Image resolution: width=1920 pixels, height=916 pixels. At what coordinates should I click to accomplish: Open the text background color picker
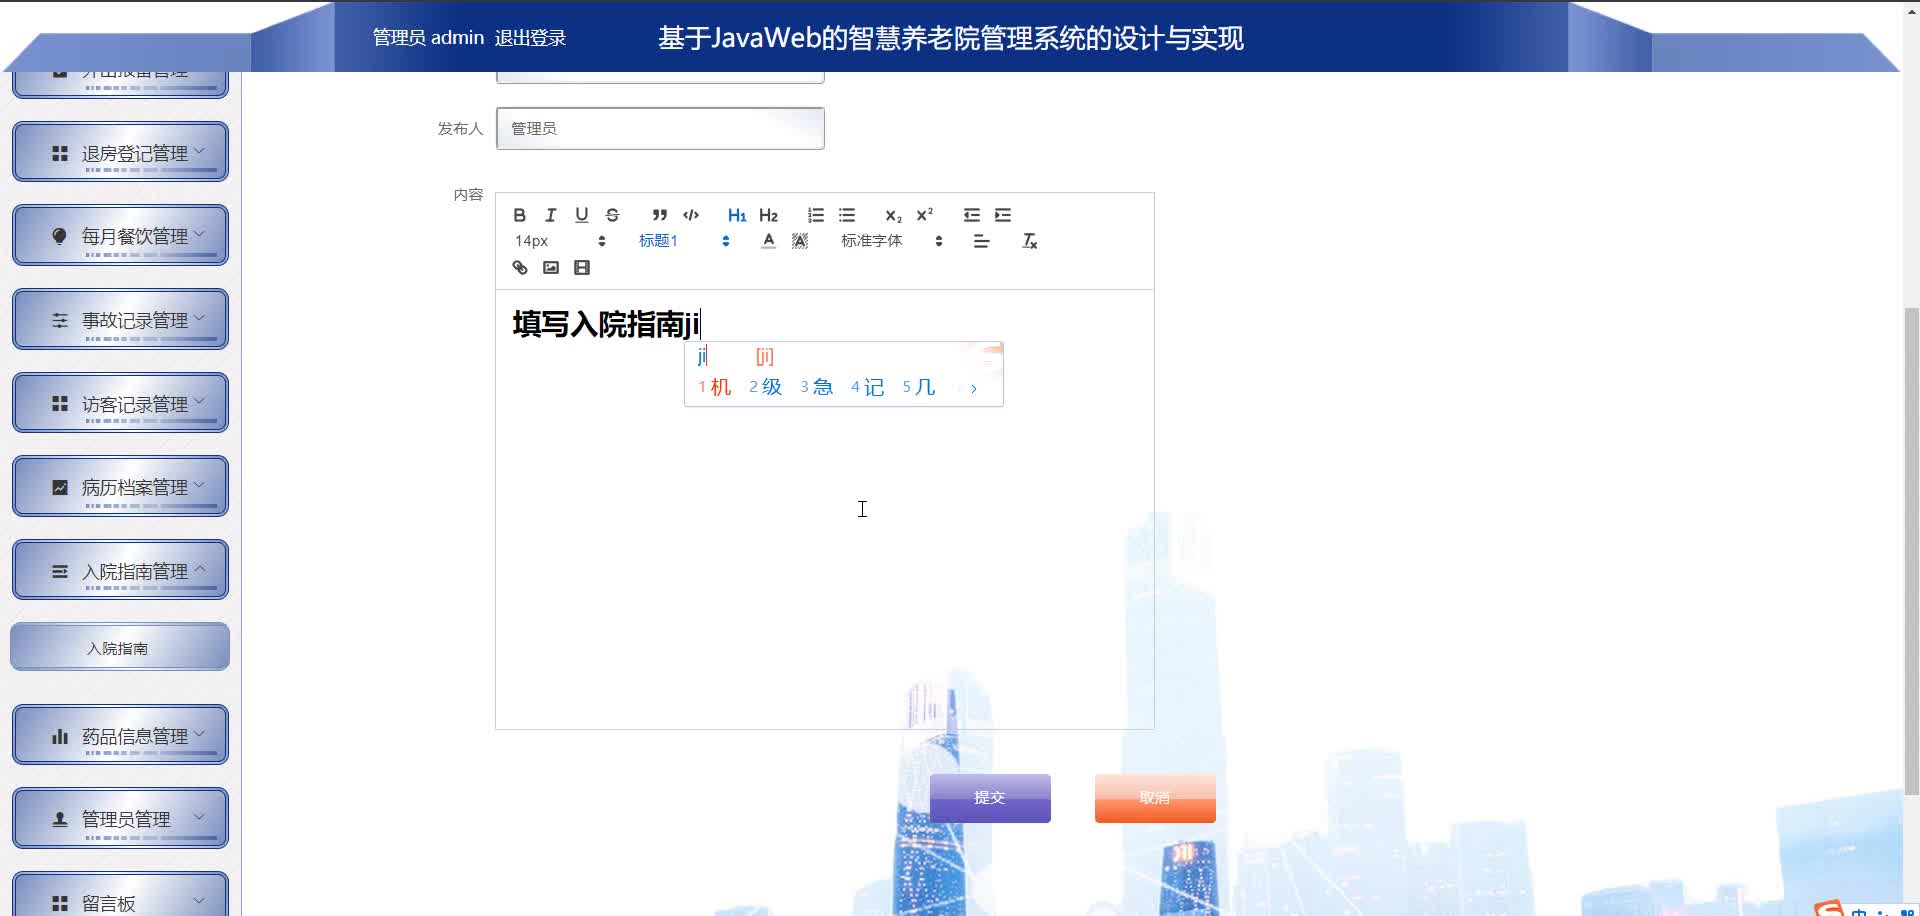[800, 241]
